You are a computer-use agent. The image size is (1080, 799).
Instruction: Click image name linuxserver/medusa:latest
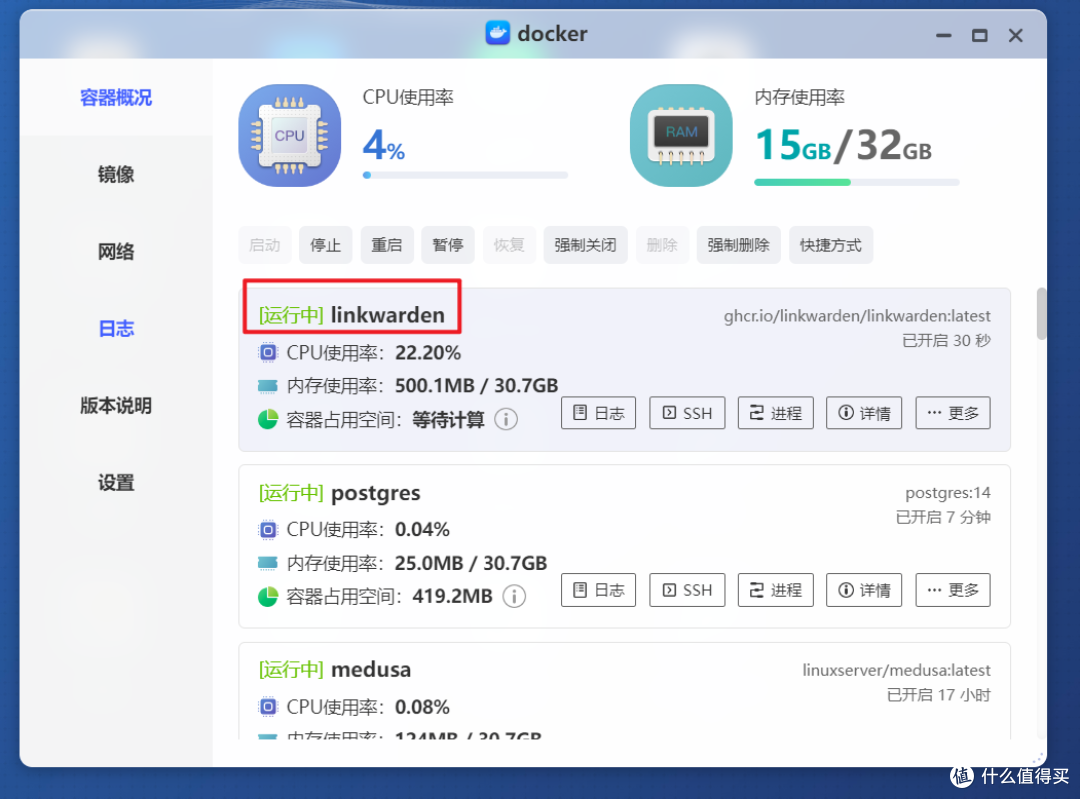pyautogui.click(x=896, y=670)
